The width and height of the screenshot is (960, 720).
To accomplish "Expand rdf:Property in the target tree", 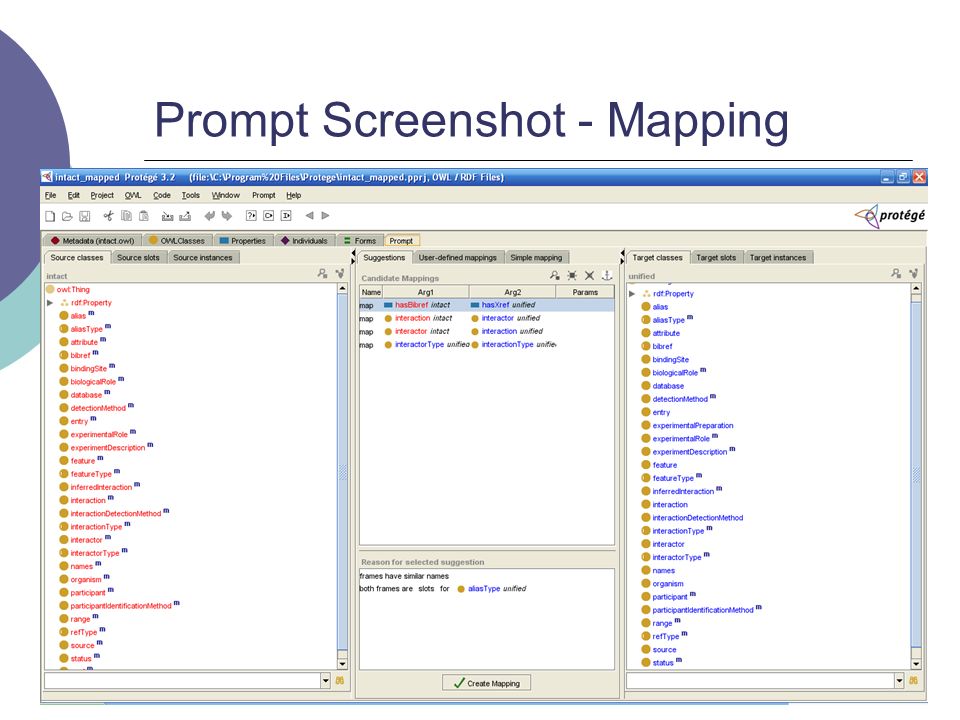I will 632,294.
